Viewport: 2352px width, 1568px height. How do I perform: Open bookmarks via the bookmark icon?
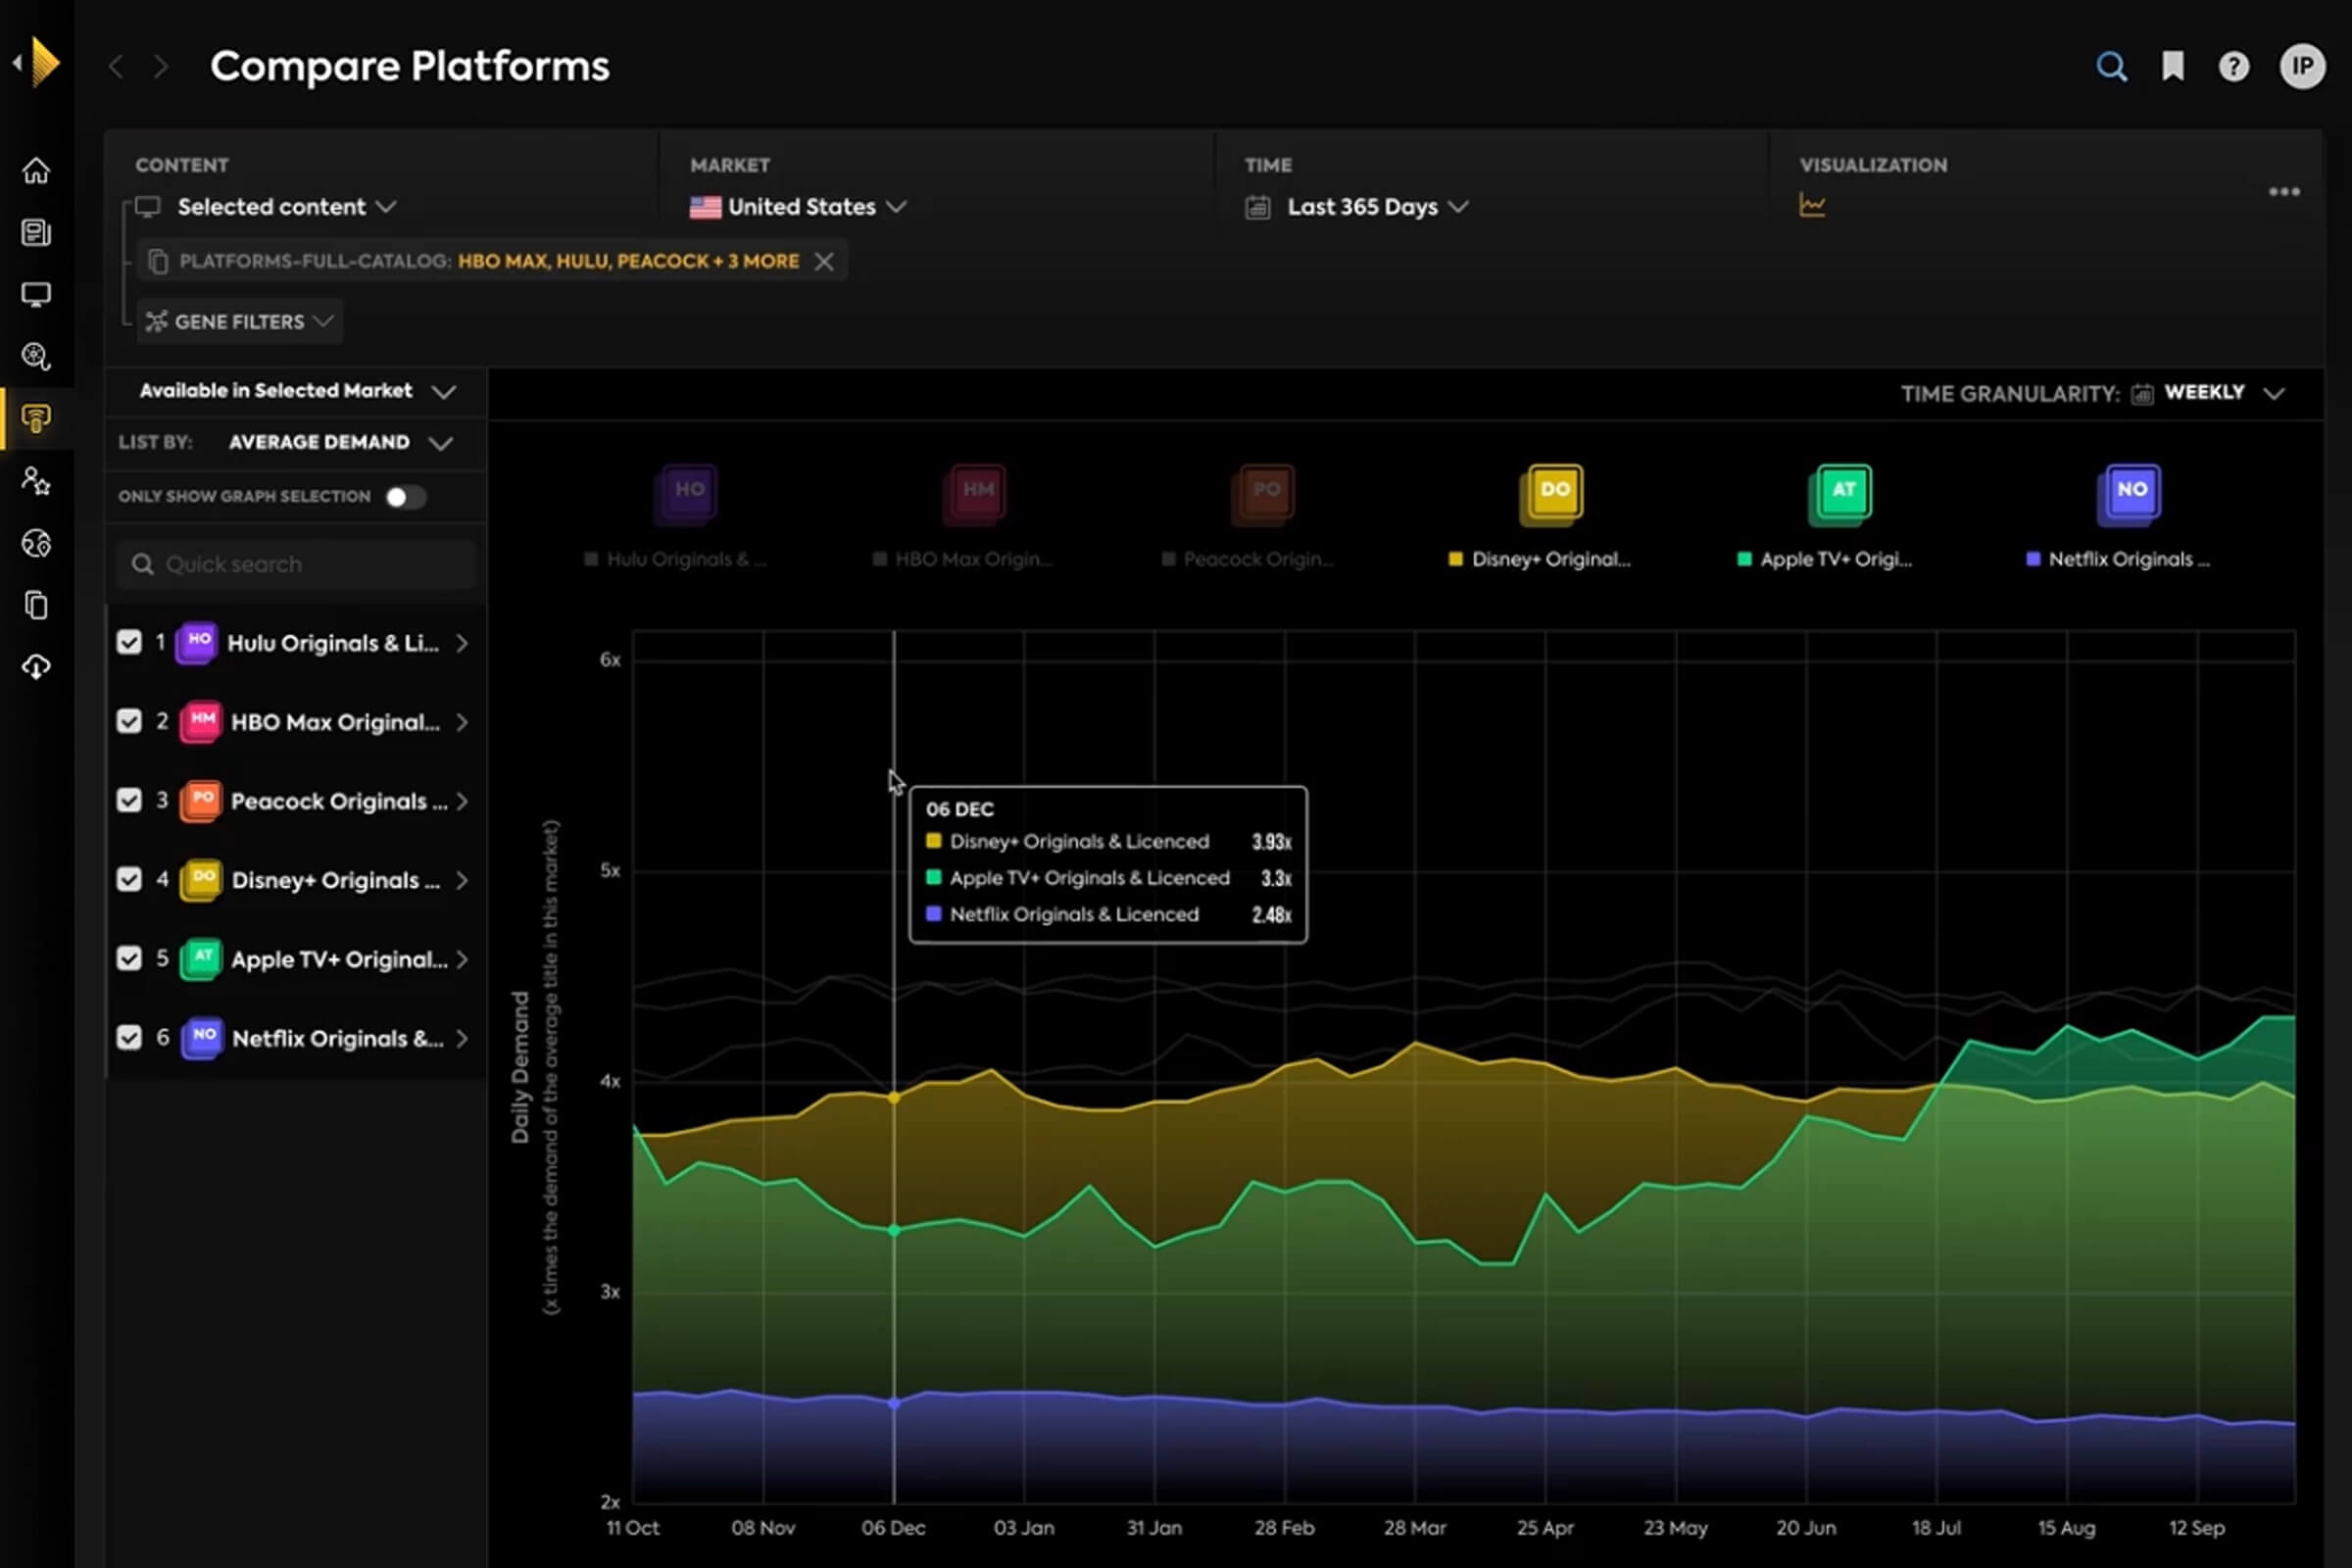[x=2173, y=67]
